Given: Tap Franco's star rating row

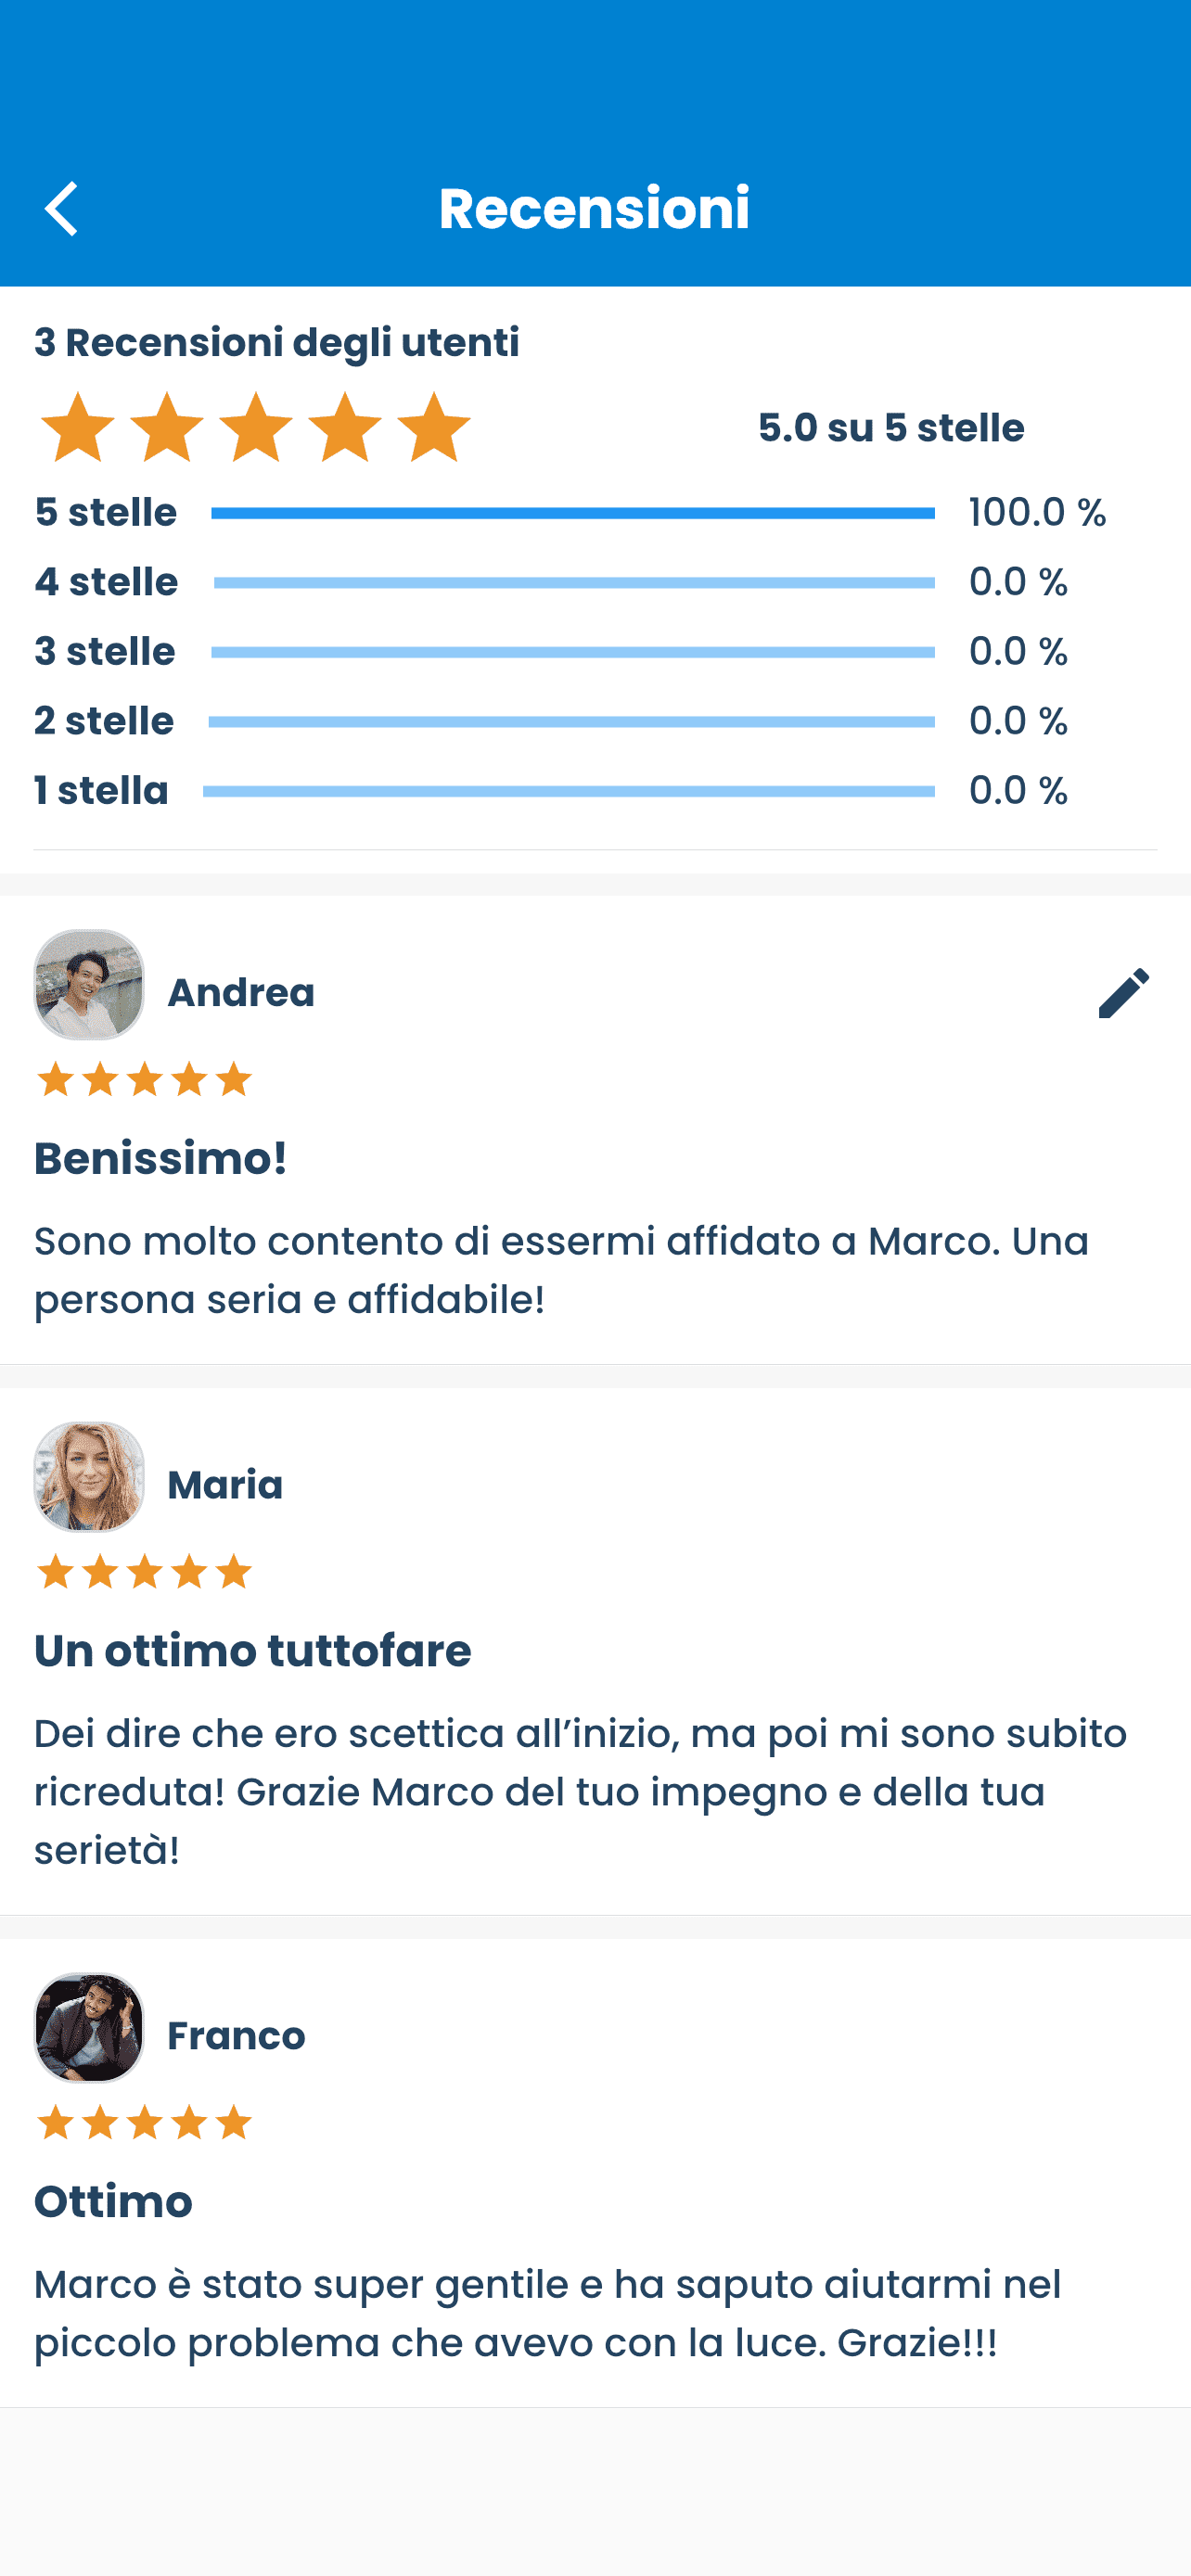Looking at the screenshot, I should click(x=144, y=2122).
